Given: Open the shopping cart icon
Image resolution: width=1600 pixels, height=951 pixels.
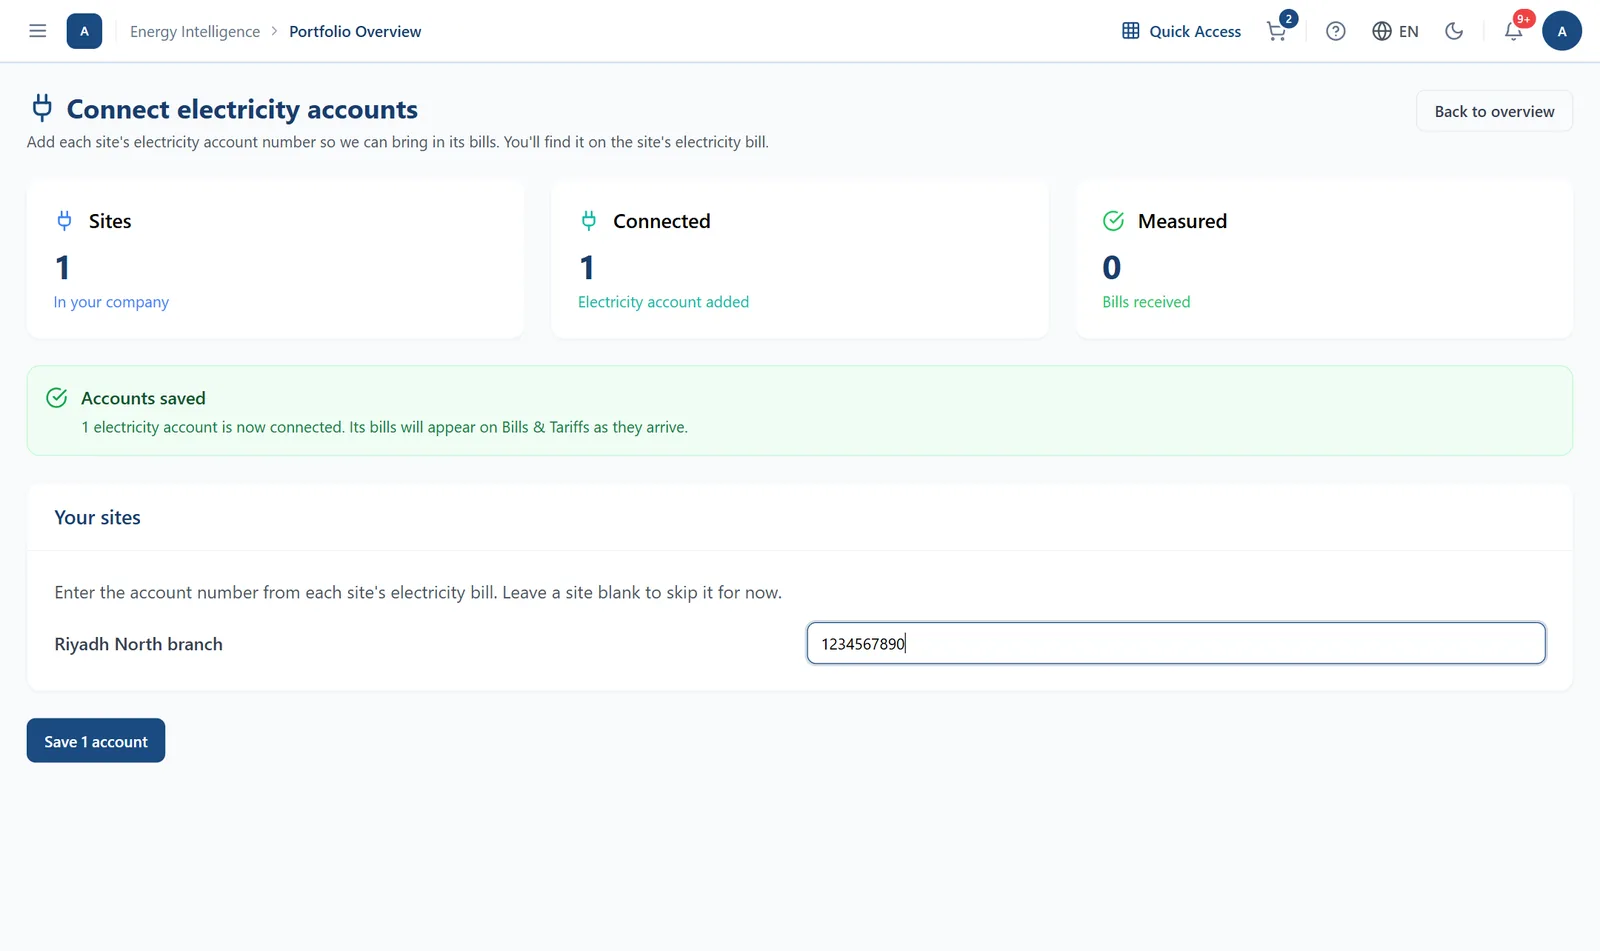Looking at the screenshot, I should click(1277, 31).
